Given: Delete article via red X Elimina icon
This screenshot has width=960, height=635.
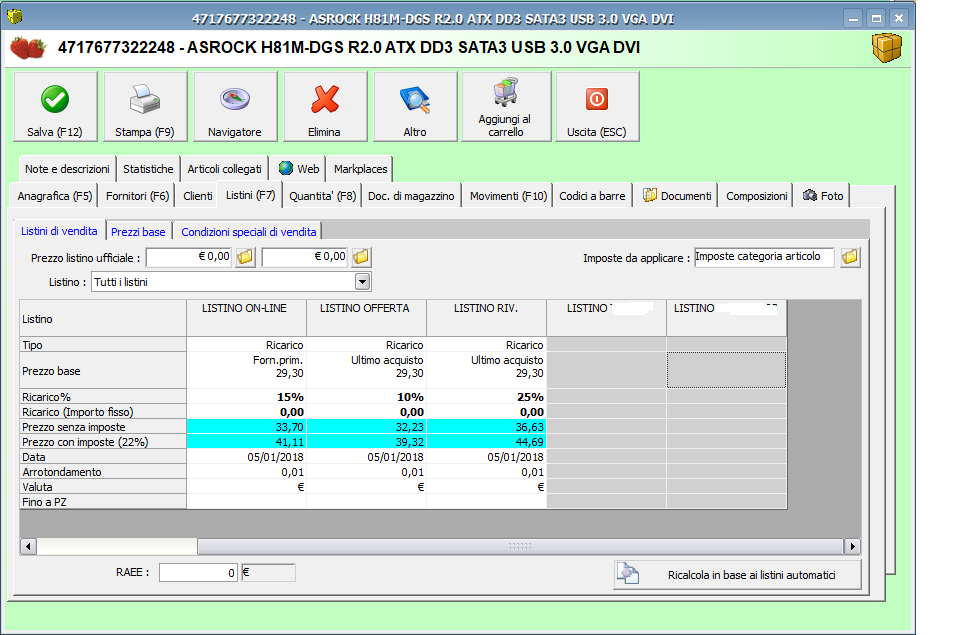Looking at the screenshot, I should (324, 99).
